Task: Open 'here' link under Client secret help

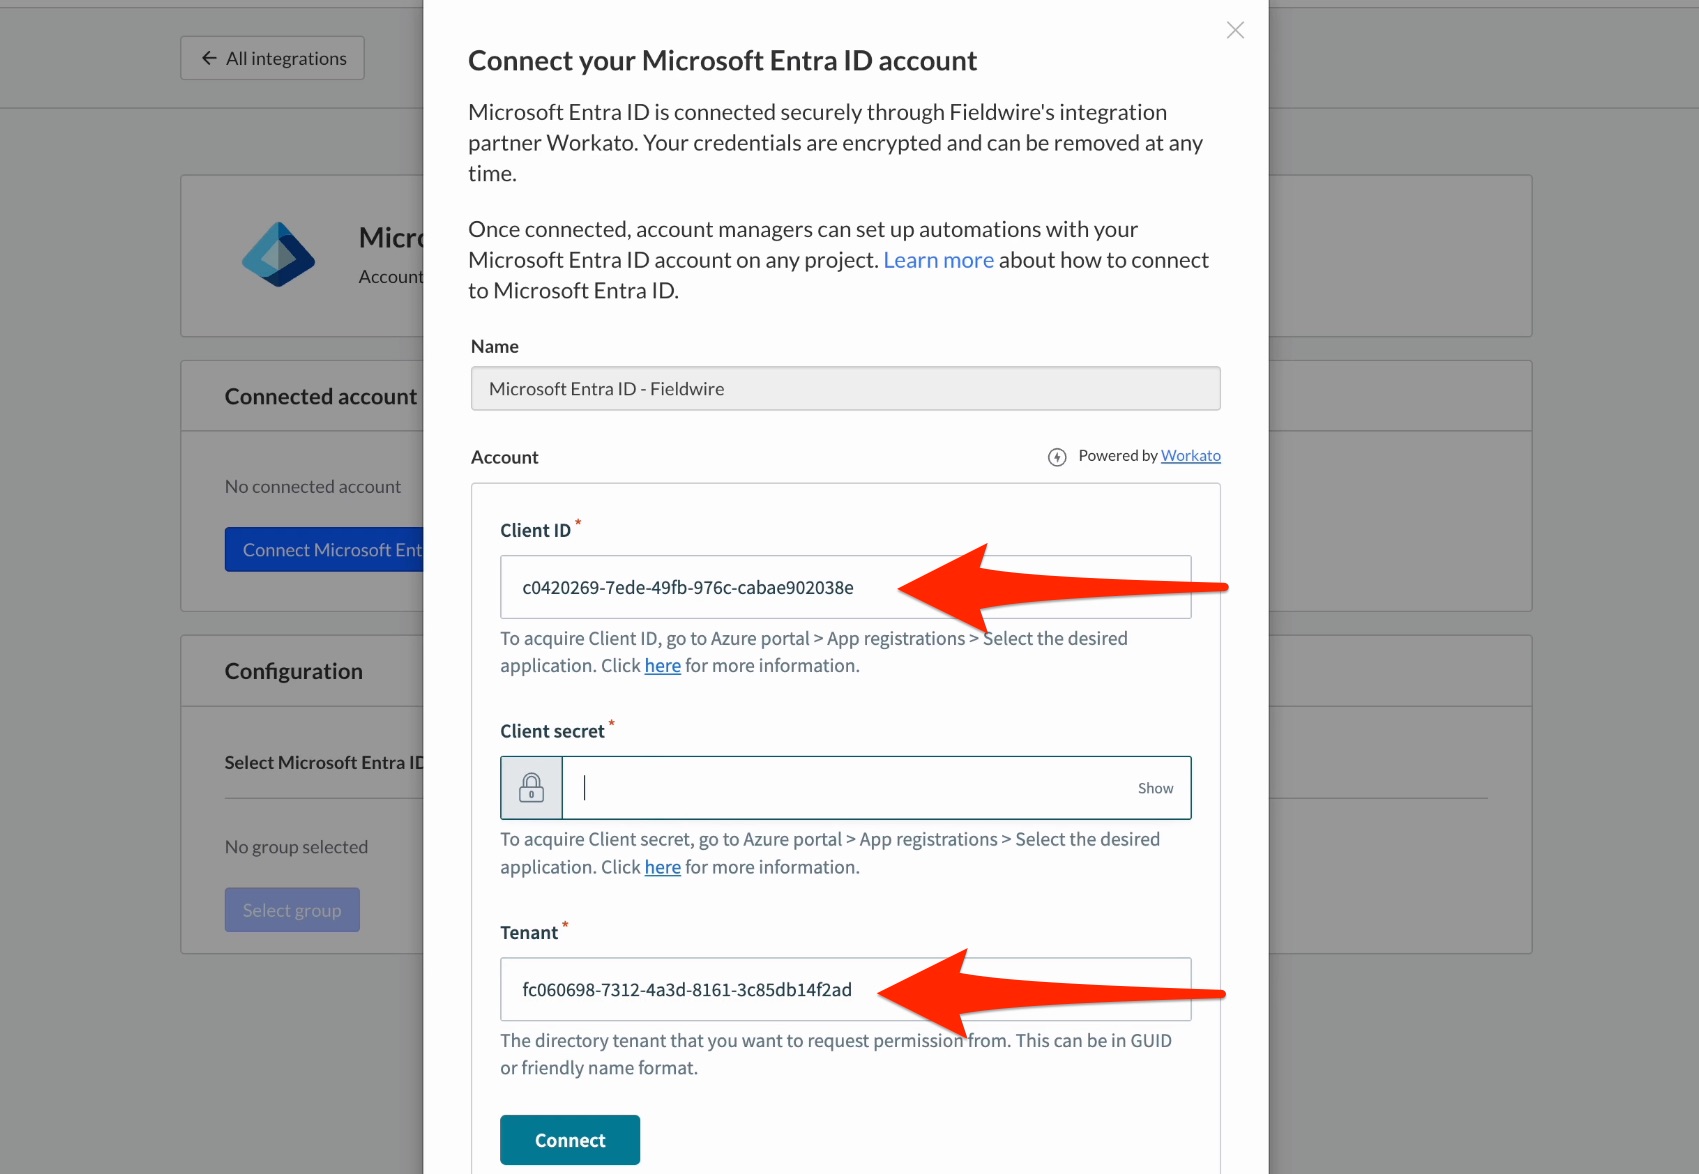Action: click(x=662, y=868)
